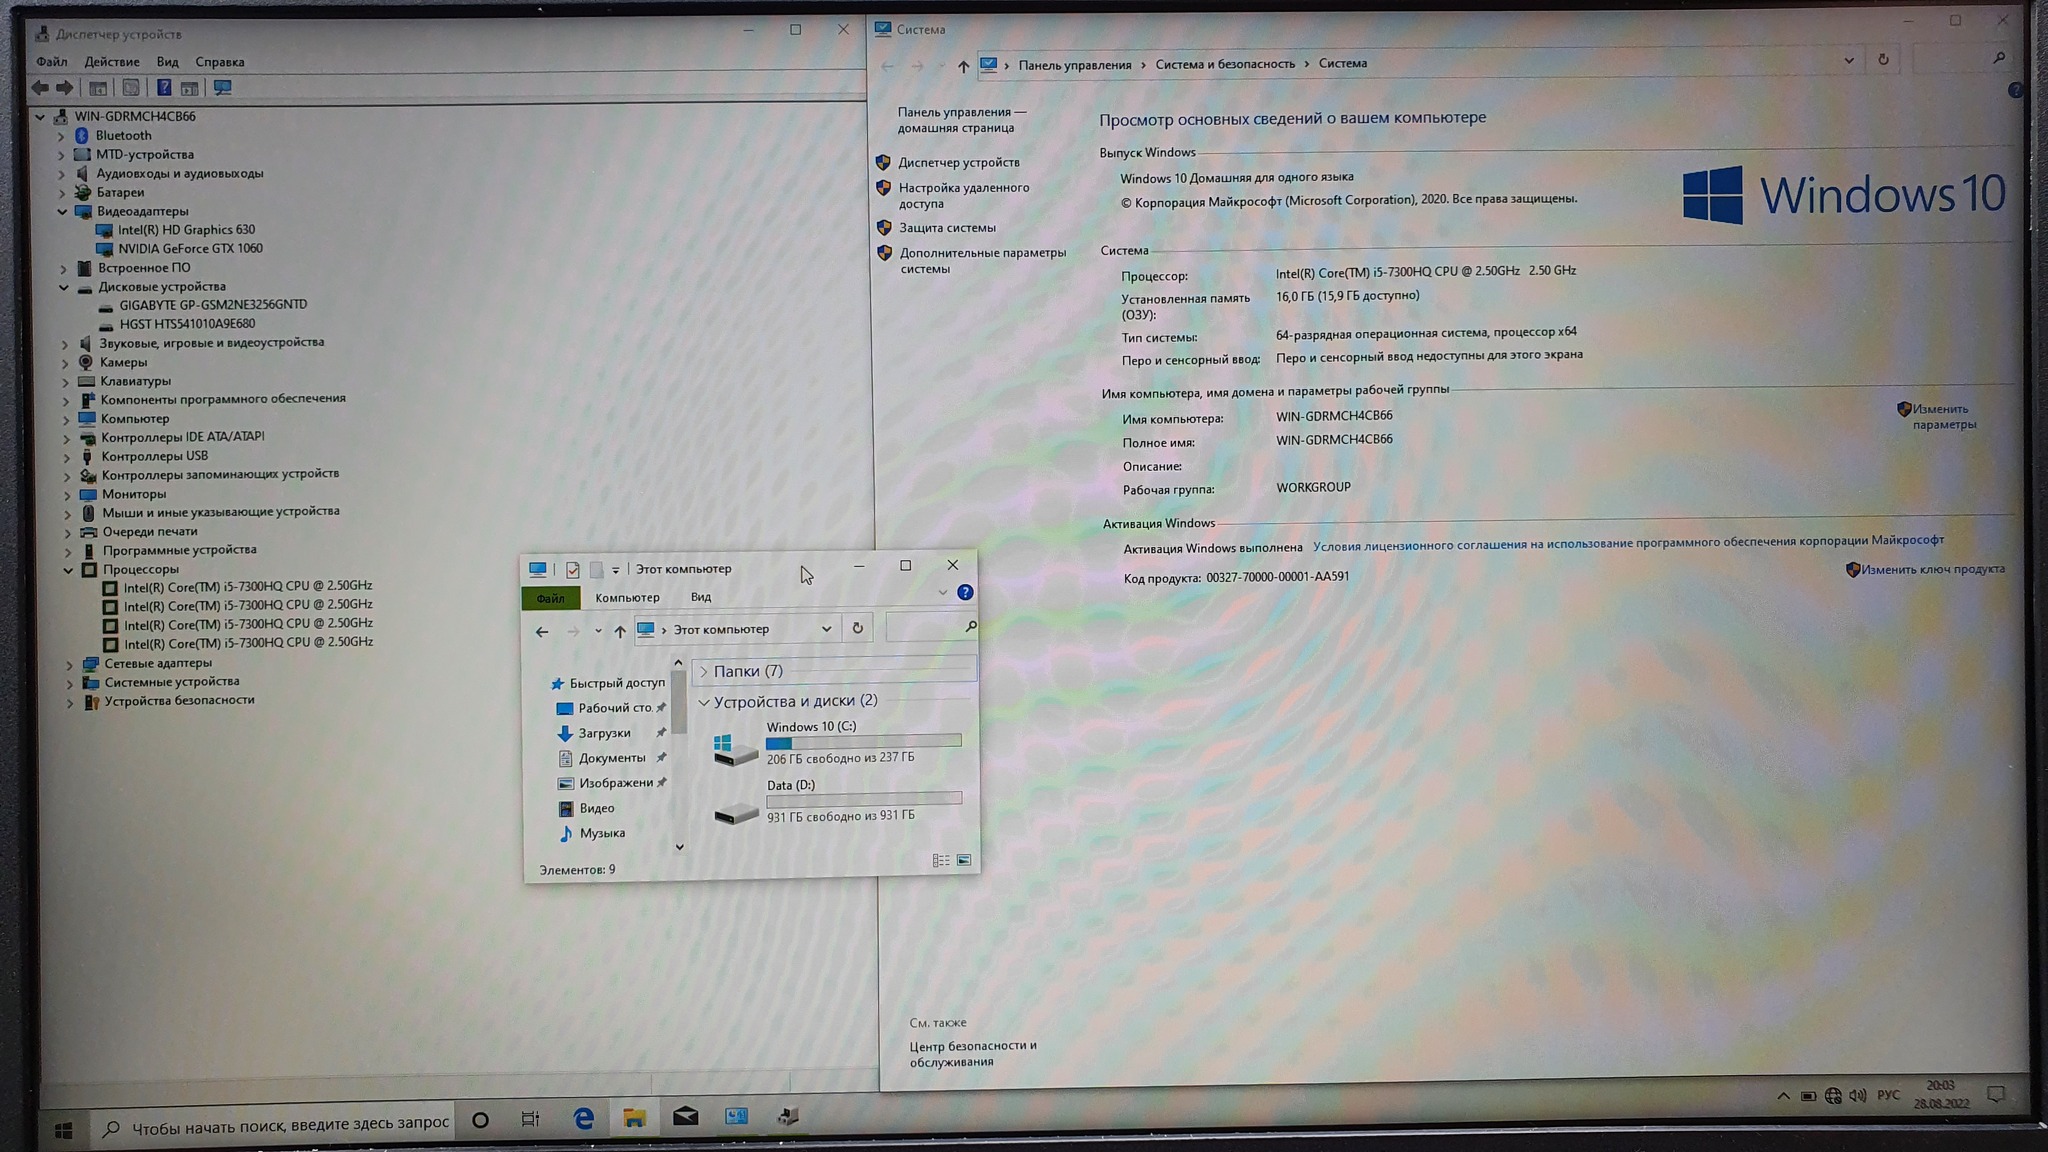2048x1152 pixels.
Task: Click Explorer search field
Action: [x=931, y=627]
